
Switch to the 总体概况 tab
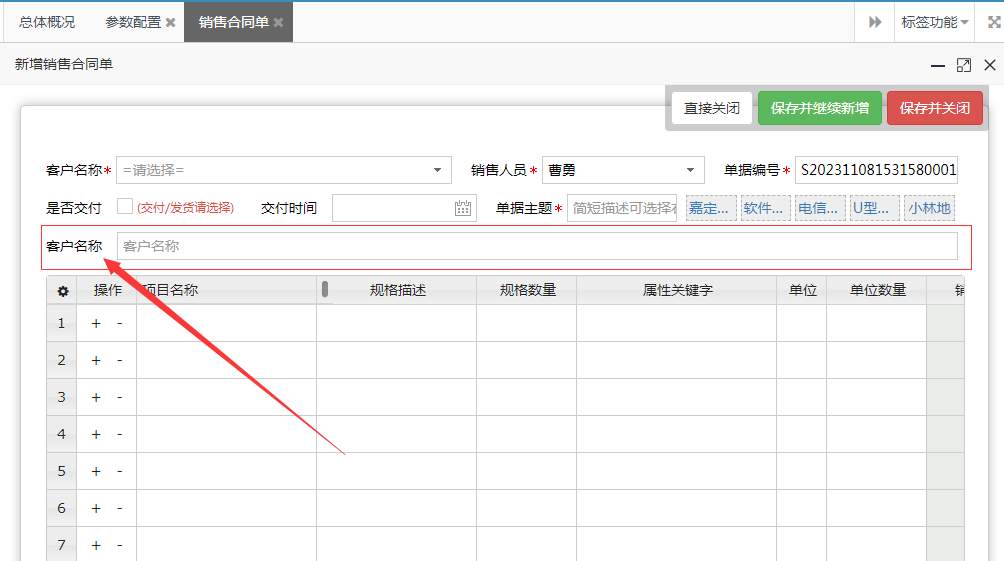point(47,22)
